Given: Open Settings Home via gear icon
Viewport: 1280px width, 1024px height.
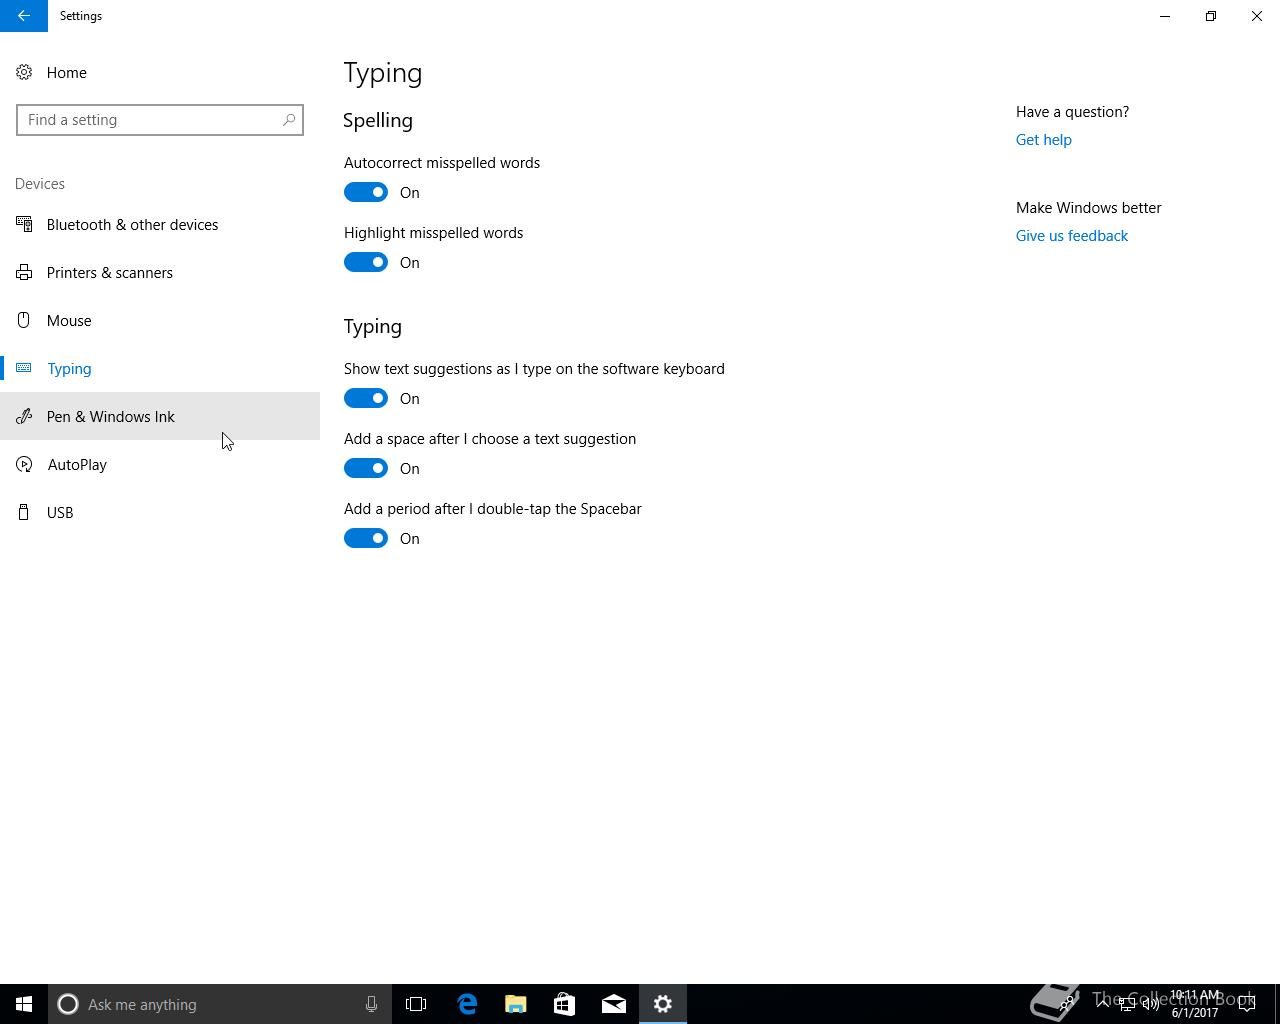Looking at the screenshot, I should (x=24, y=73).
